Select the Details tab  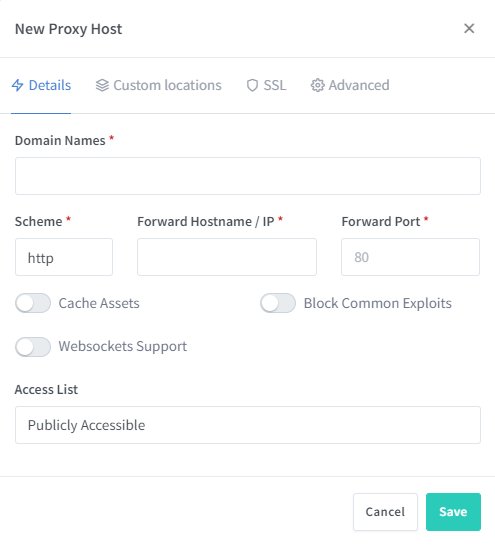click(x=41, y=85)
